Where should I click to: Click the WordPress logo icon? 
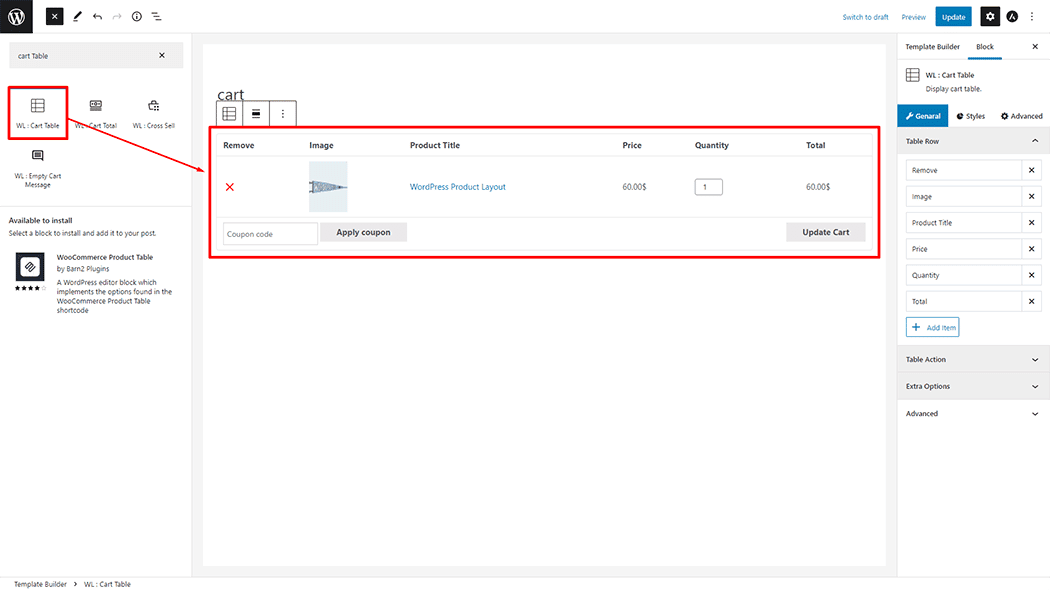point(16,16)
